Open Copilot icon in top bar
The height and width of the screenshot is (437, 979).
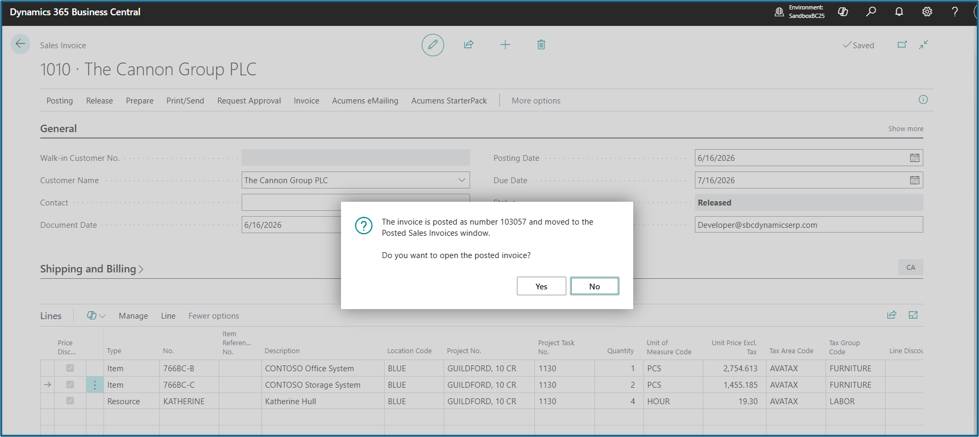(x=843, y=12)
